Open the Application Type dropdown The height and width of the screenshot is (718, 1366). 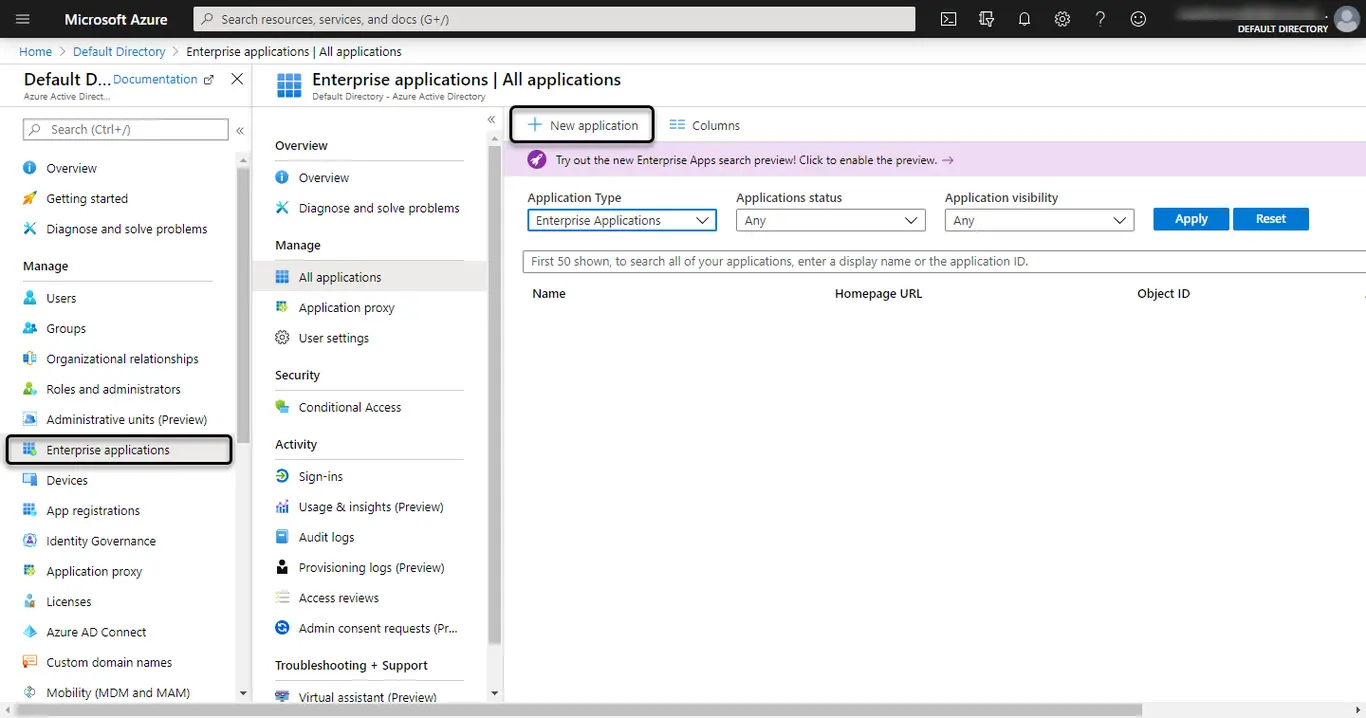(622, 220)
